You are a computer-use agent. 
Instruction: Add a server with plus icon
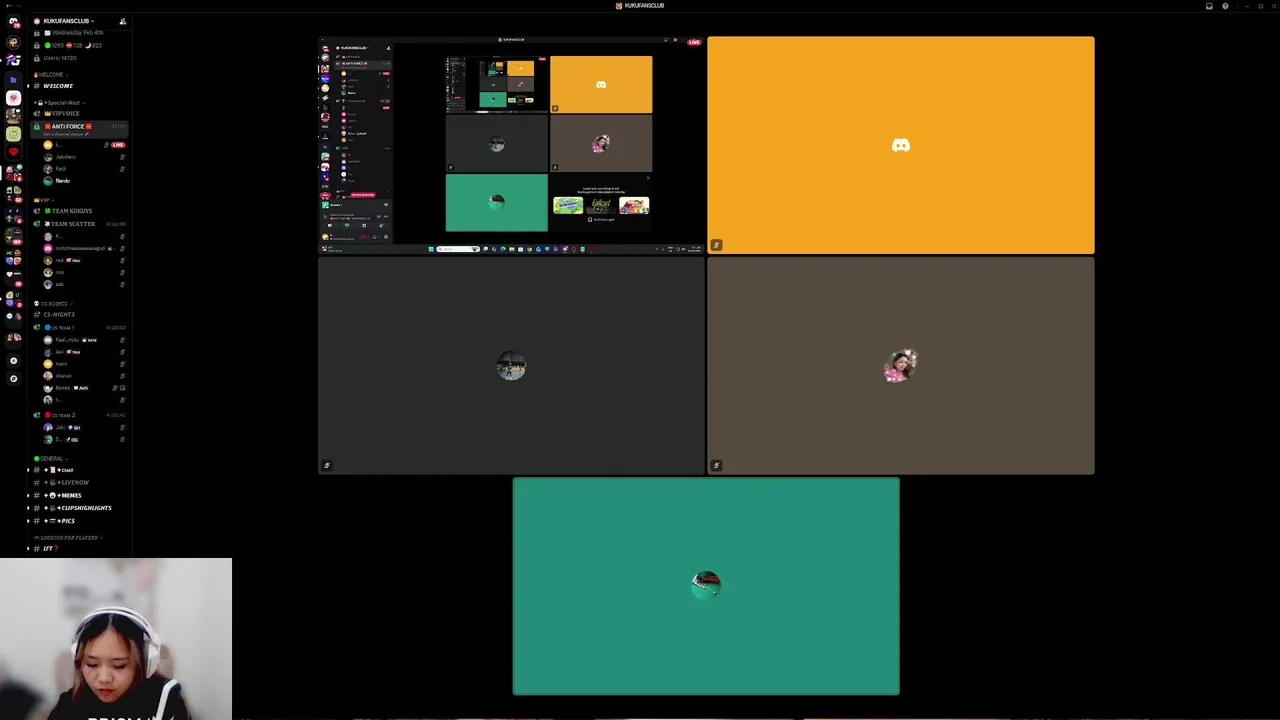point(13,360)
